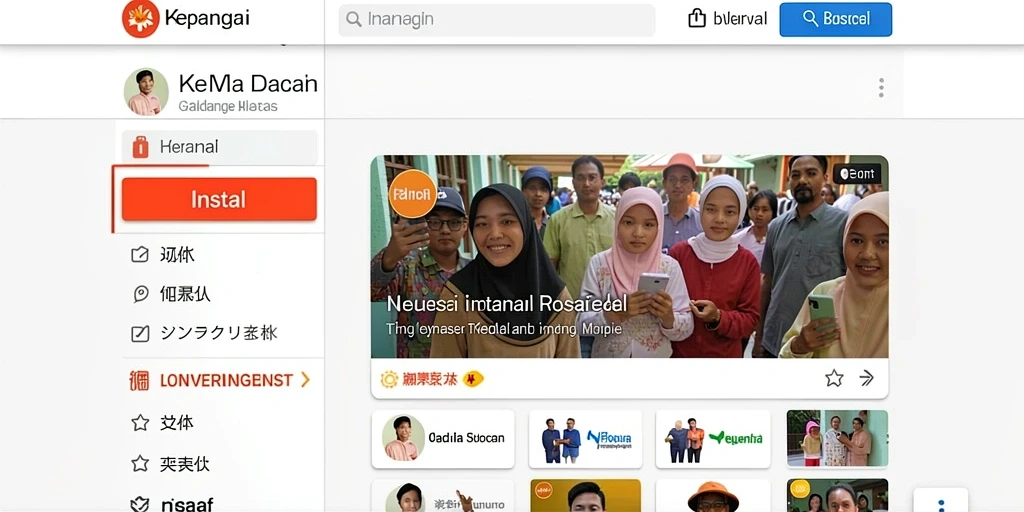Click the edit-square icon in sidebar
1024x512 pixels.
(x=140, y=334)
